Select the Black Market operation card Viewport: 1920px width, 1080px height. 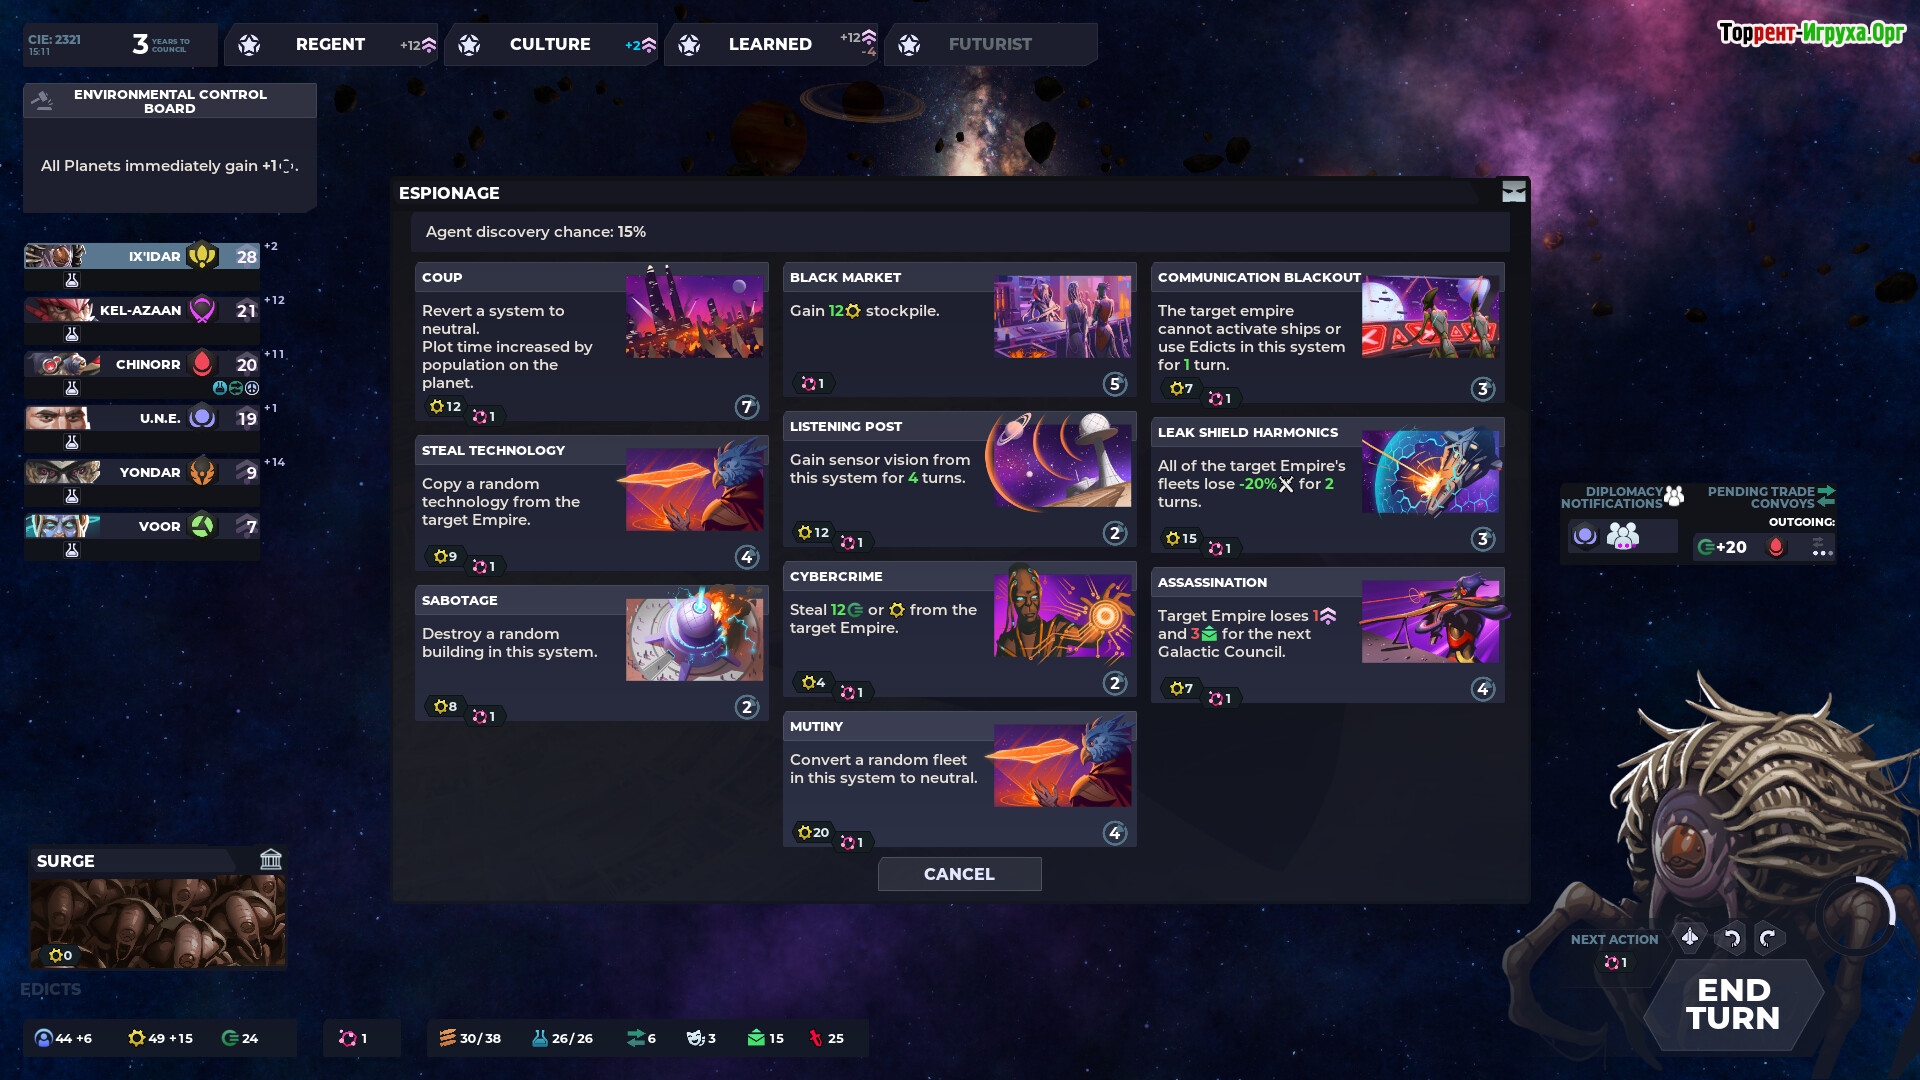[x=959, y=330]
